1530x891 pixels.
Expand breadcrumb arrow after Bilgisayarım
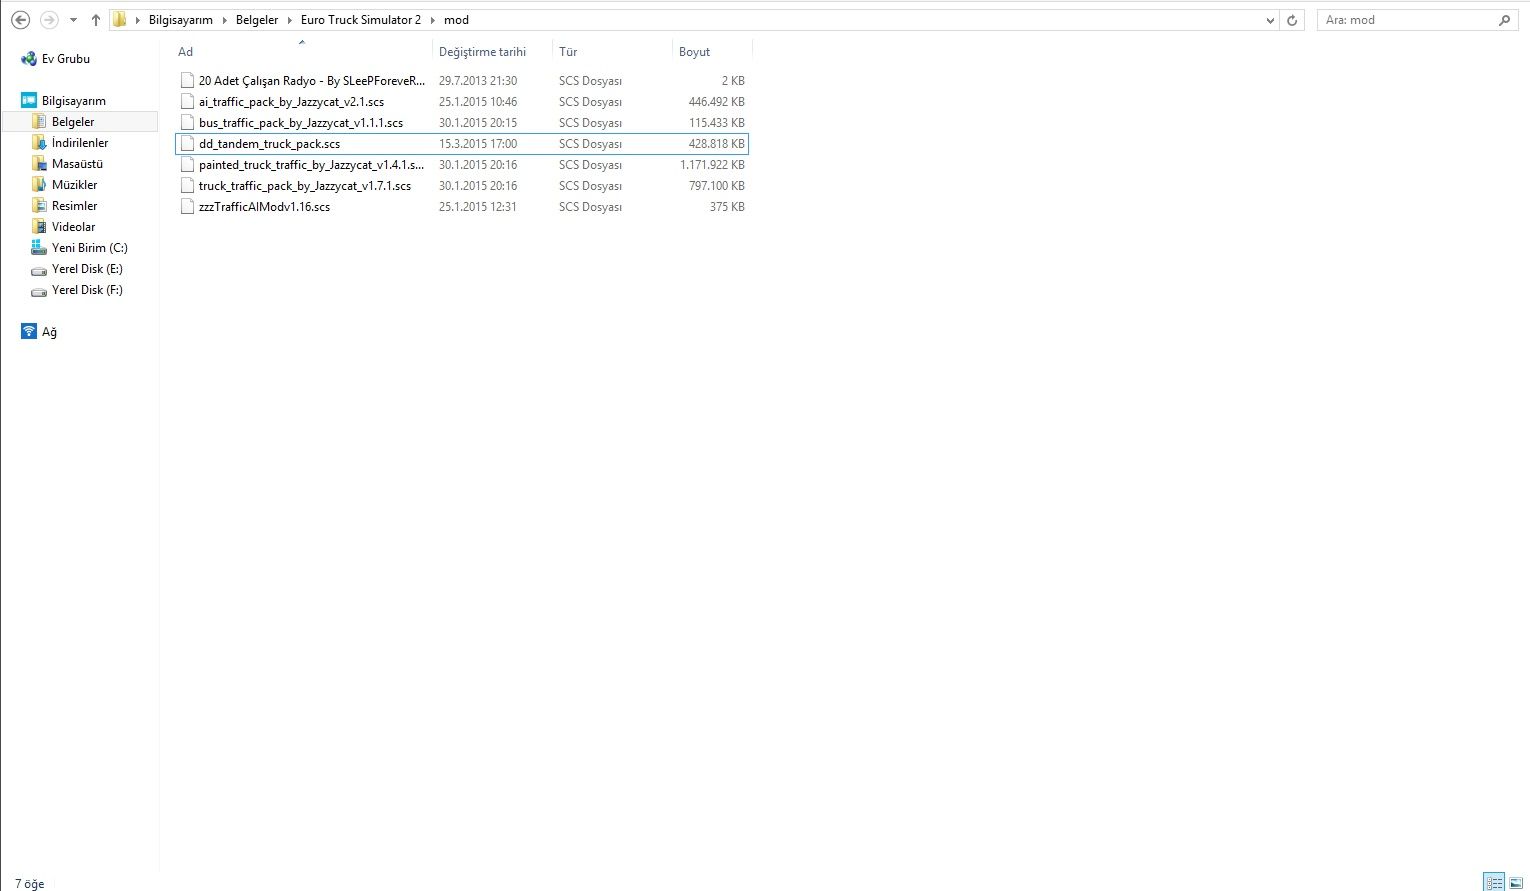(224, 20)
